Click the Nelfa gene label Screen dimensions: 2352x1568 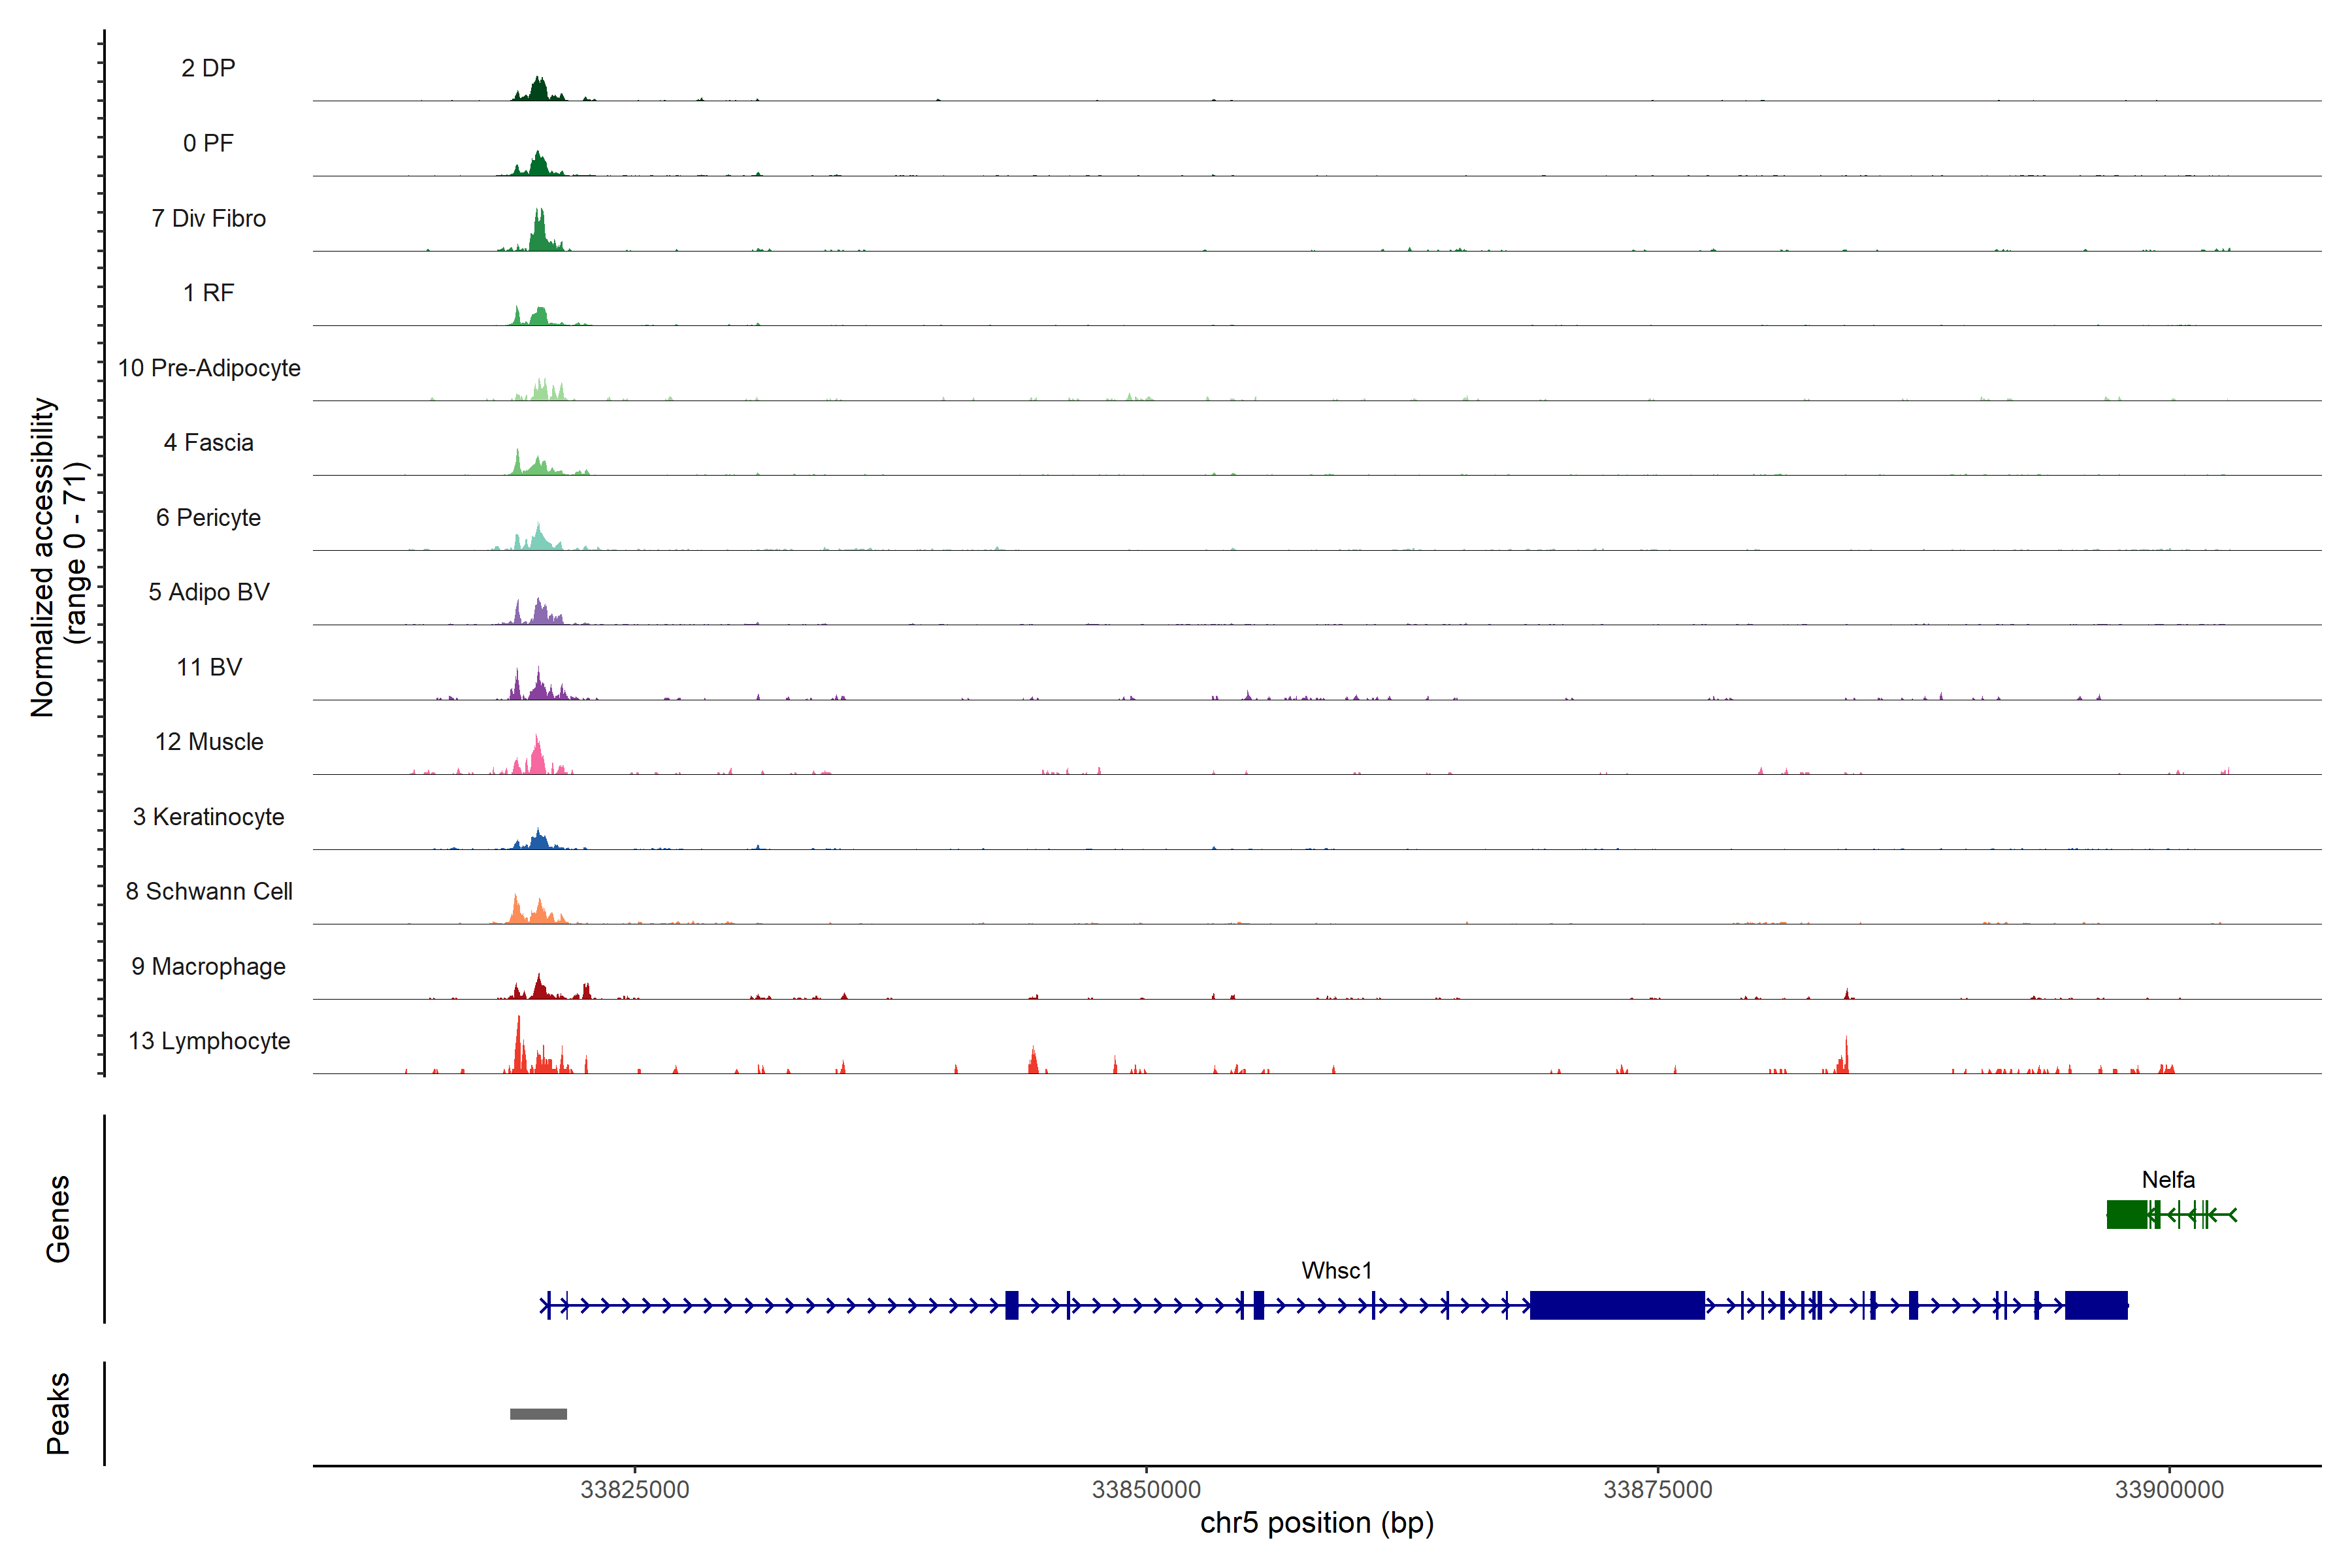[x=2168, y=1179]
